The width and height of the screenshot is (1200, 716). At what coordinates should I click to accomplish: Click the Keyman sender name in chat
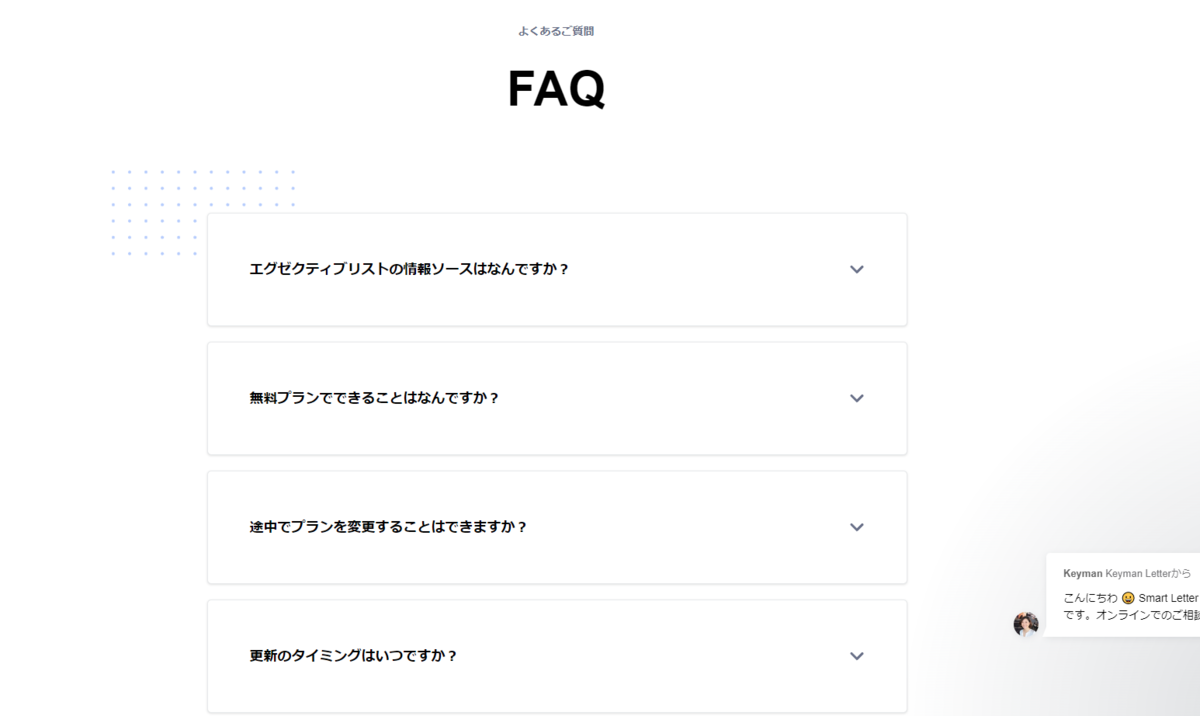(x=1082, y=574)
